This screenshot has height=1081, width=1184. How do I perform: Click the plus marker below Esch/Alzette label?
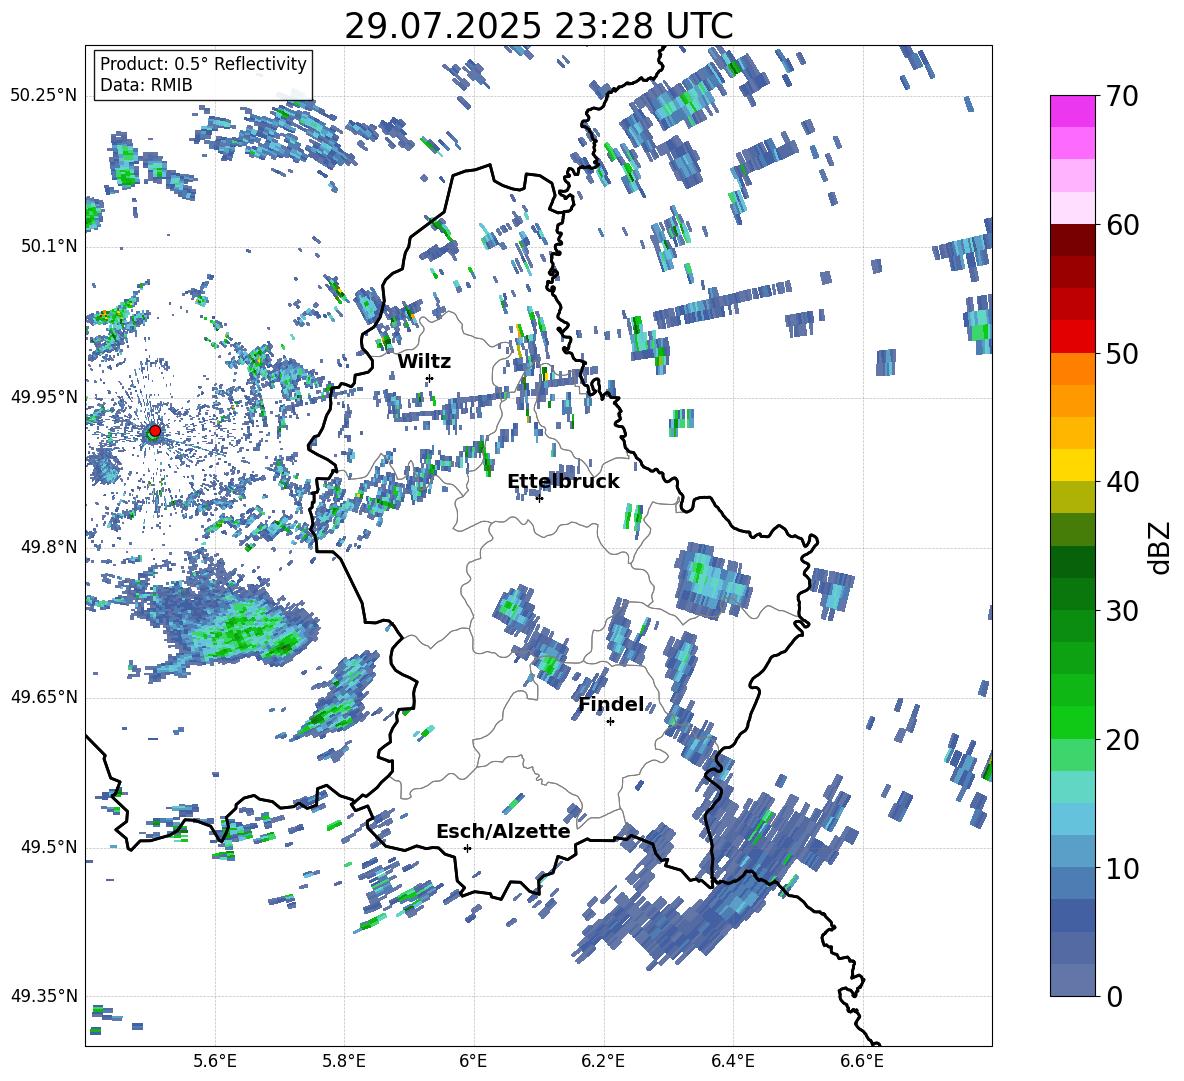(x=467, y=848)
